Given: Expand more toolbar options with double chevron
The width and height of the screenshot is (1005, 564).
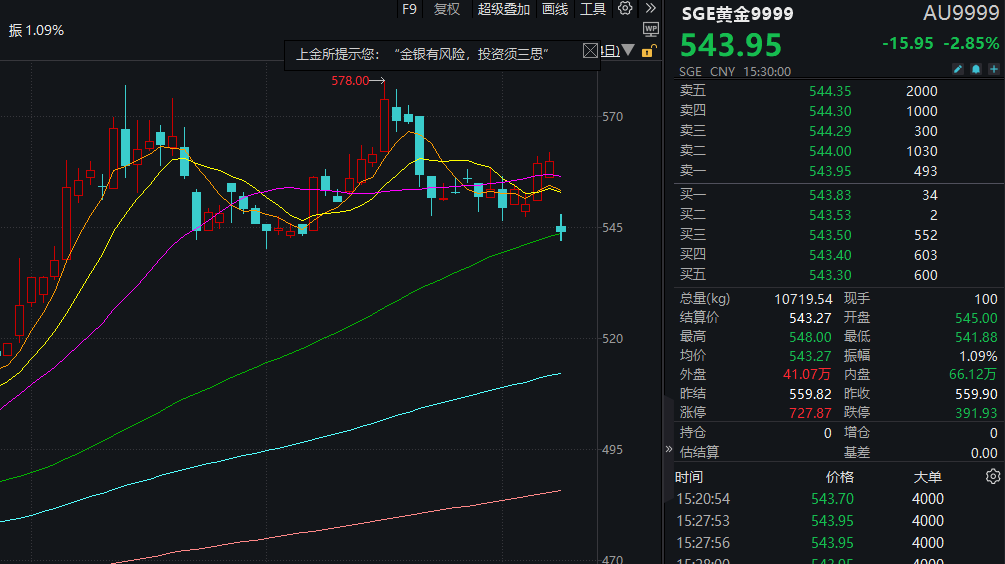Looking at the screenshot, I should 650,9.
